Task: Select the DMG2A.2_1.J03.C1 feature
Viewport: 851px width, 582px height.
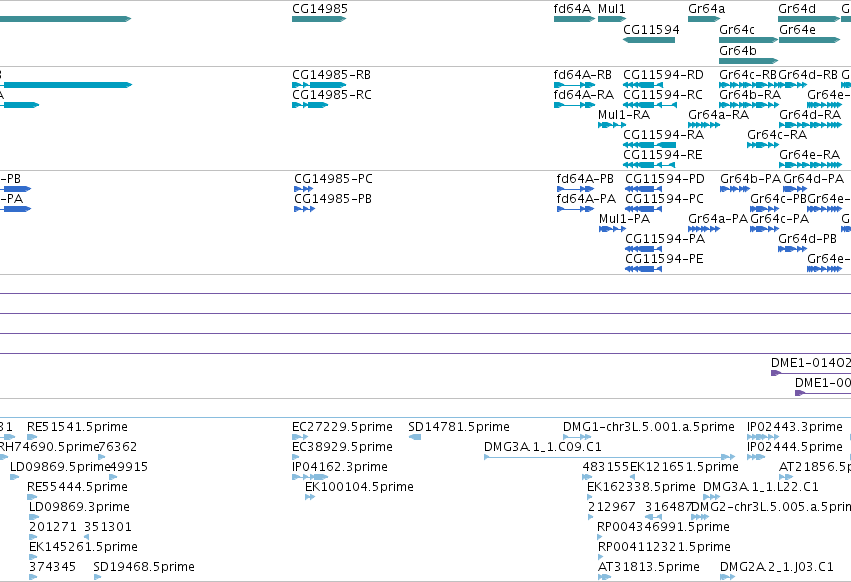Action: (x=727, y=577)
